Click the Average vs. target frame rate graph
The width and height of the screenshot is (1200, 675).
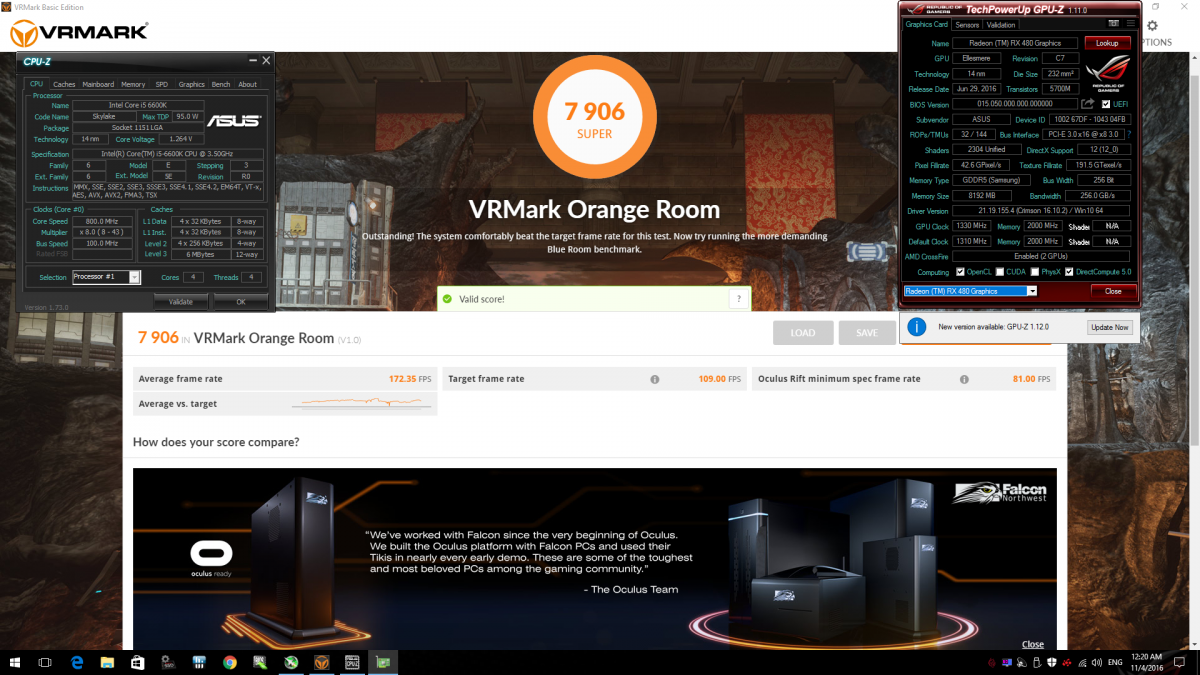click(362, 403)
